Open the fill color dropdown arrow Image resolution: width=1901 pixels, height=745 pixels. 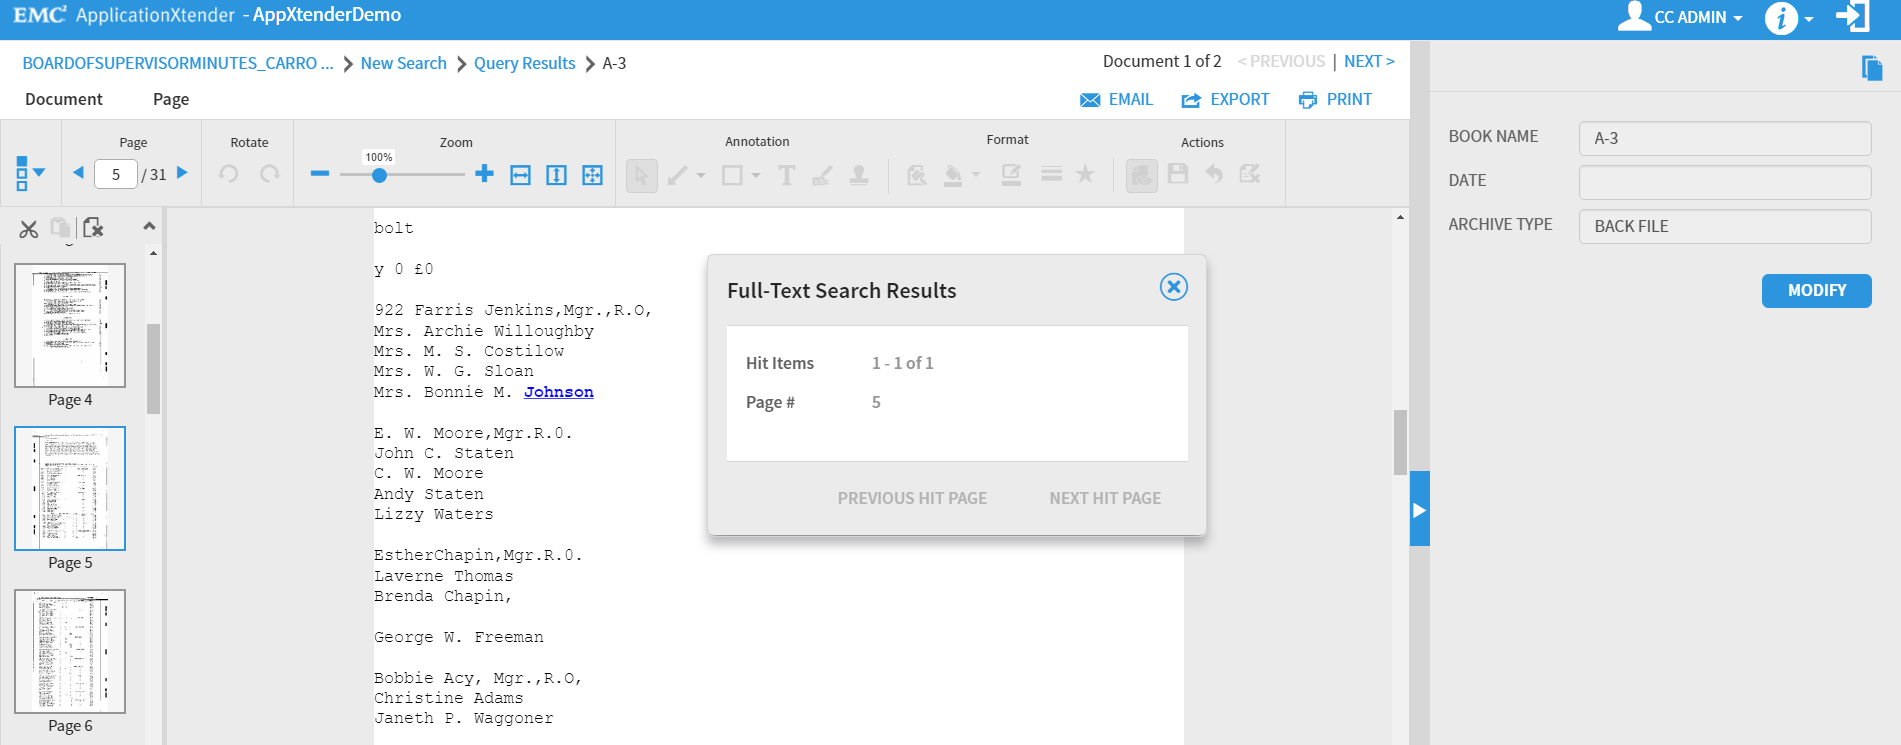pyautogui.click(x=976, y=175)
